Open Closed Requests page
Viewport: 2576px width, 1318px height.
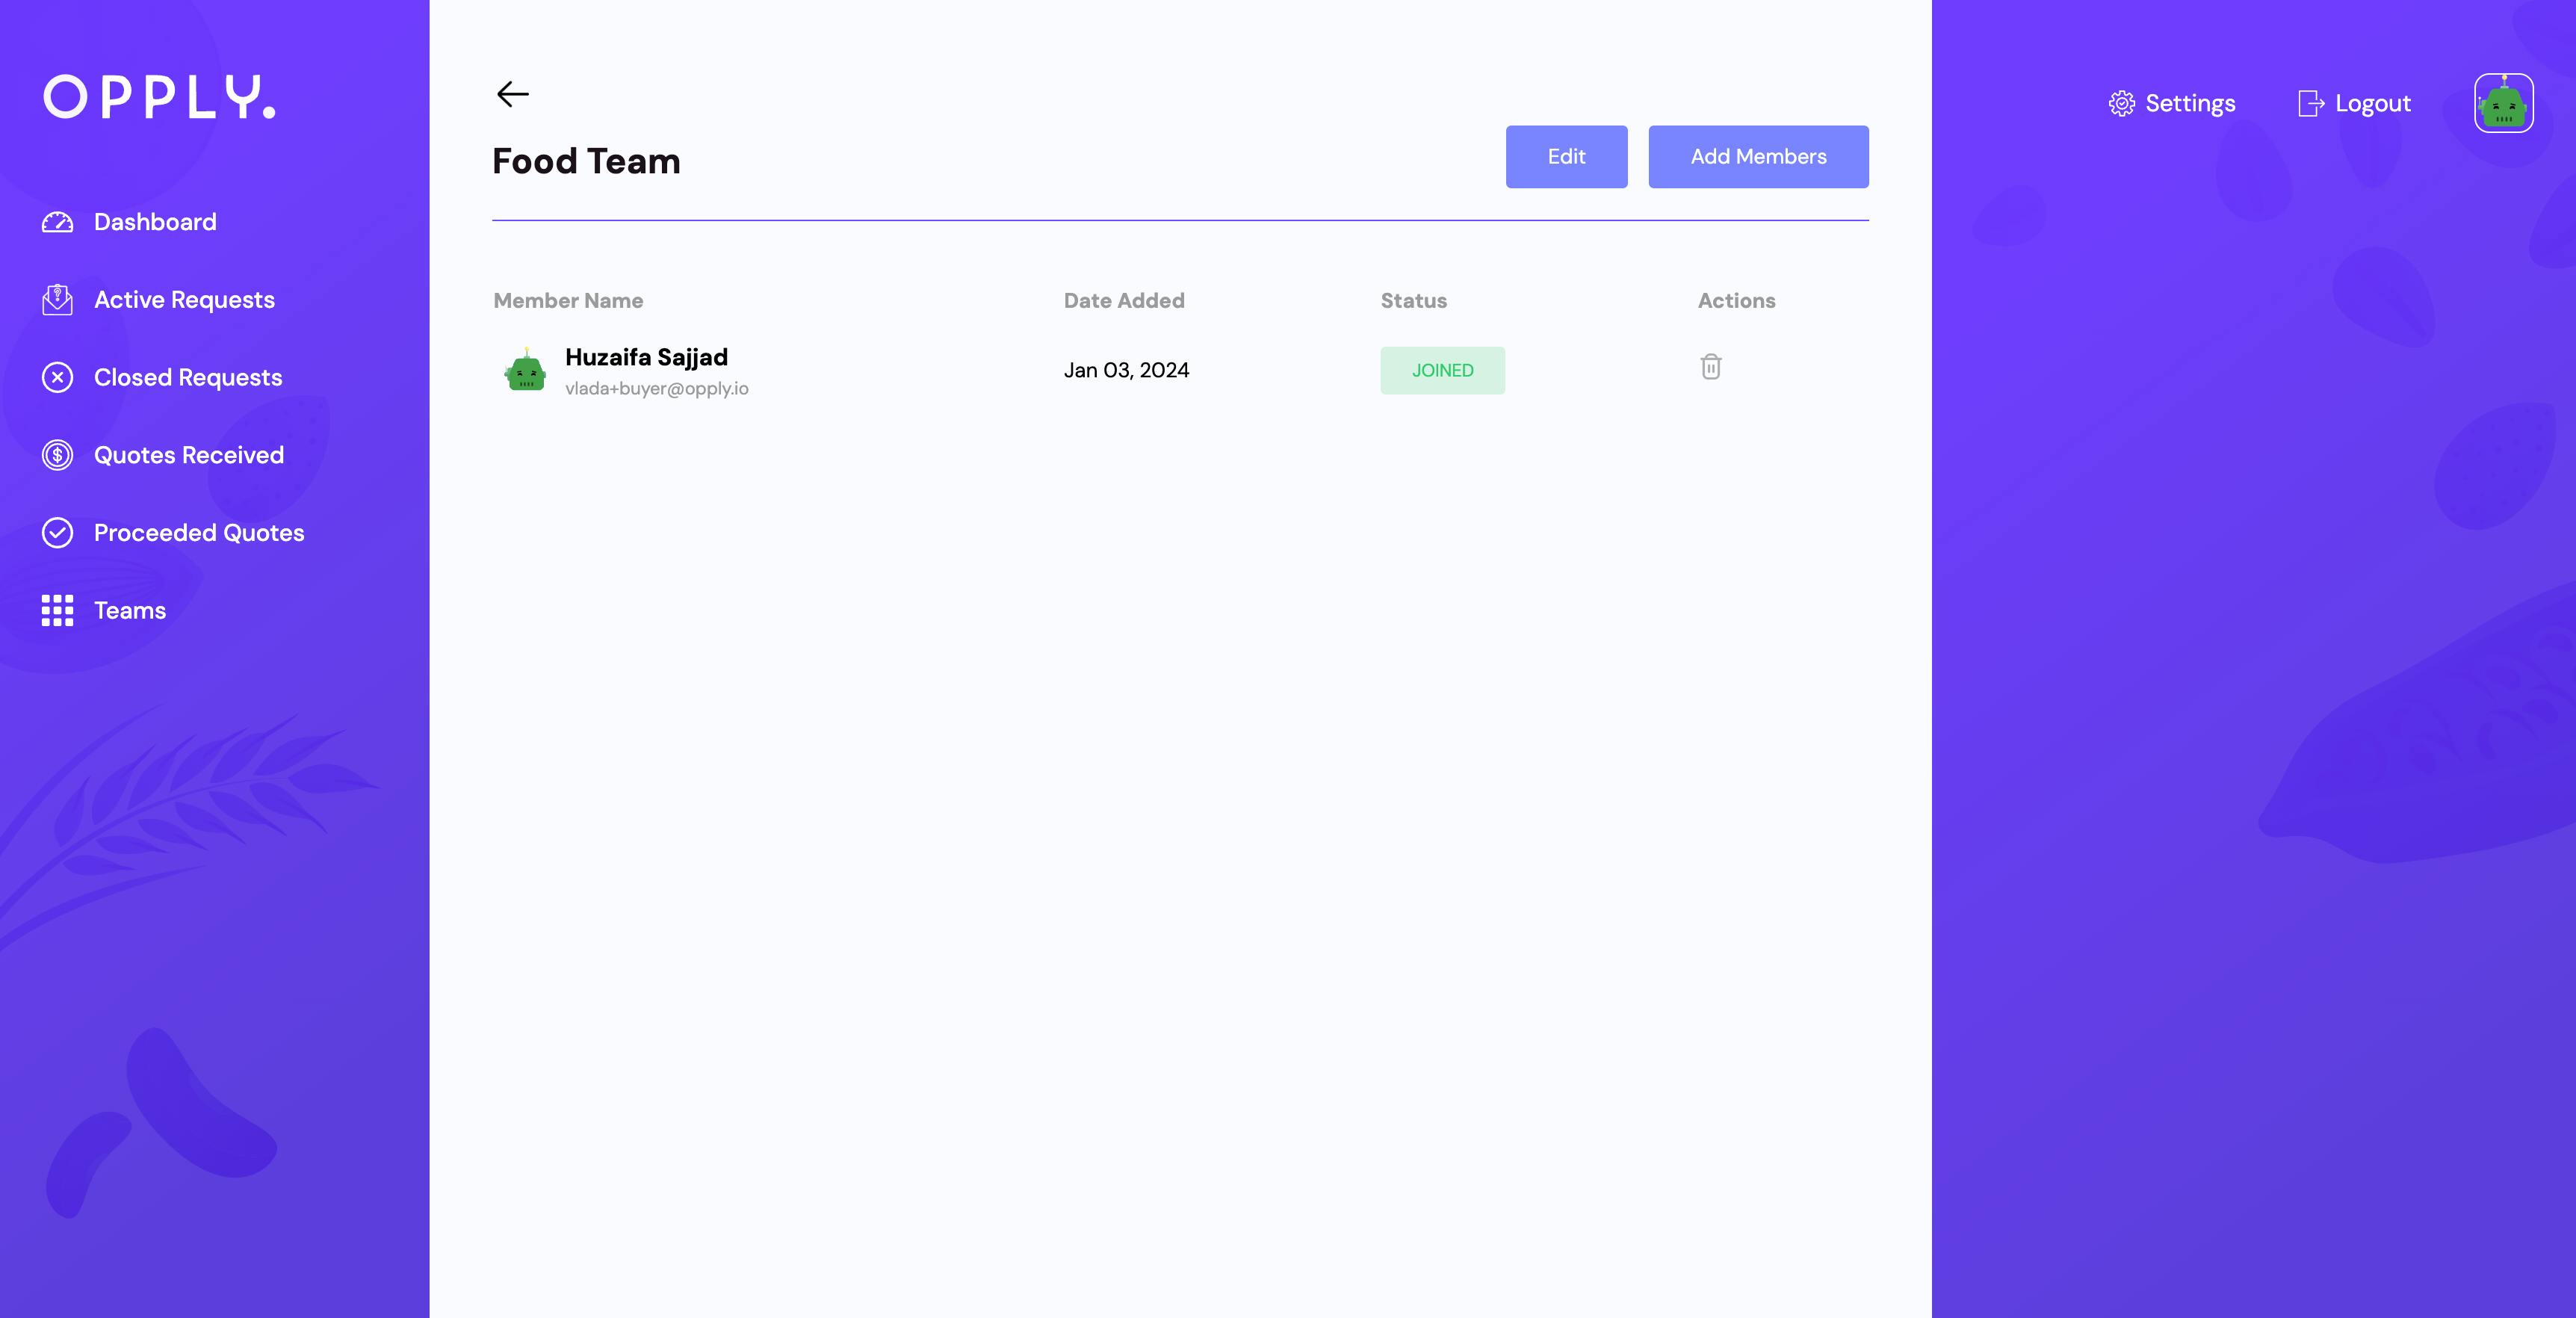[188, 377]
